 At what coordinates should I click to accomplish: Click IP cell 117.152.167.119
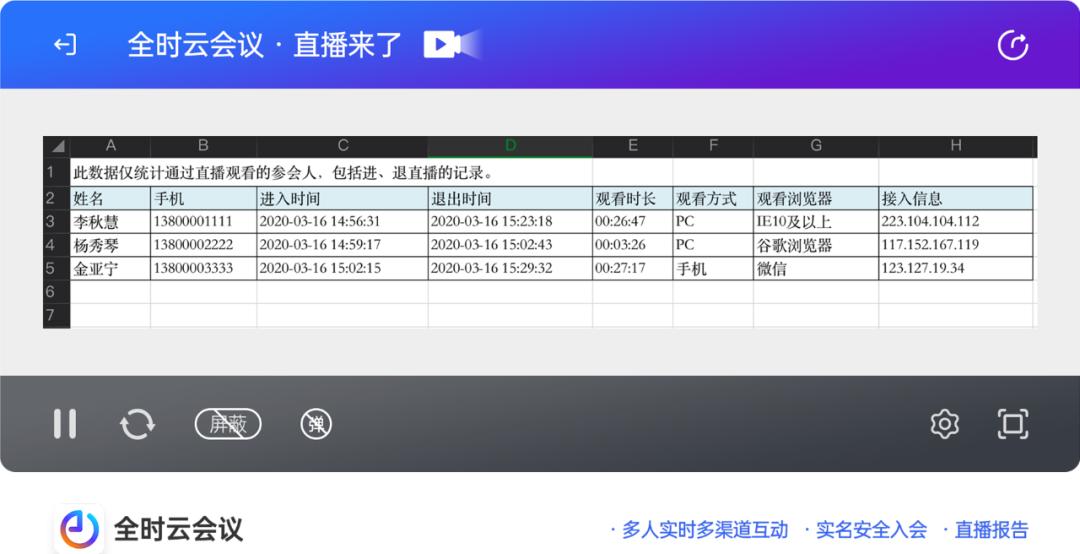956,245
